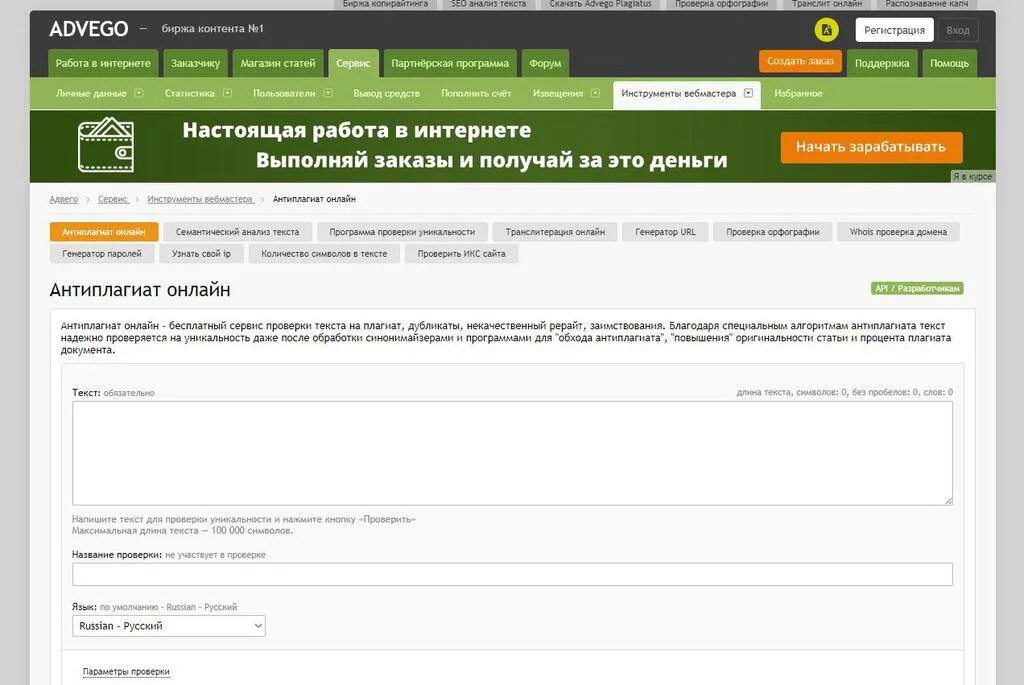
Task: Open the Работа в интернете tab
Action: point(103,63)
